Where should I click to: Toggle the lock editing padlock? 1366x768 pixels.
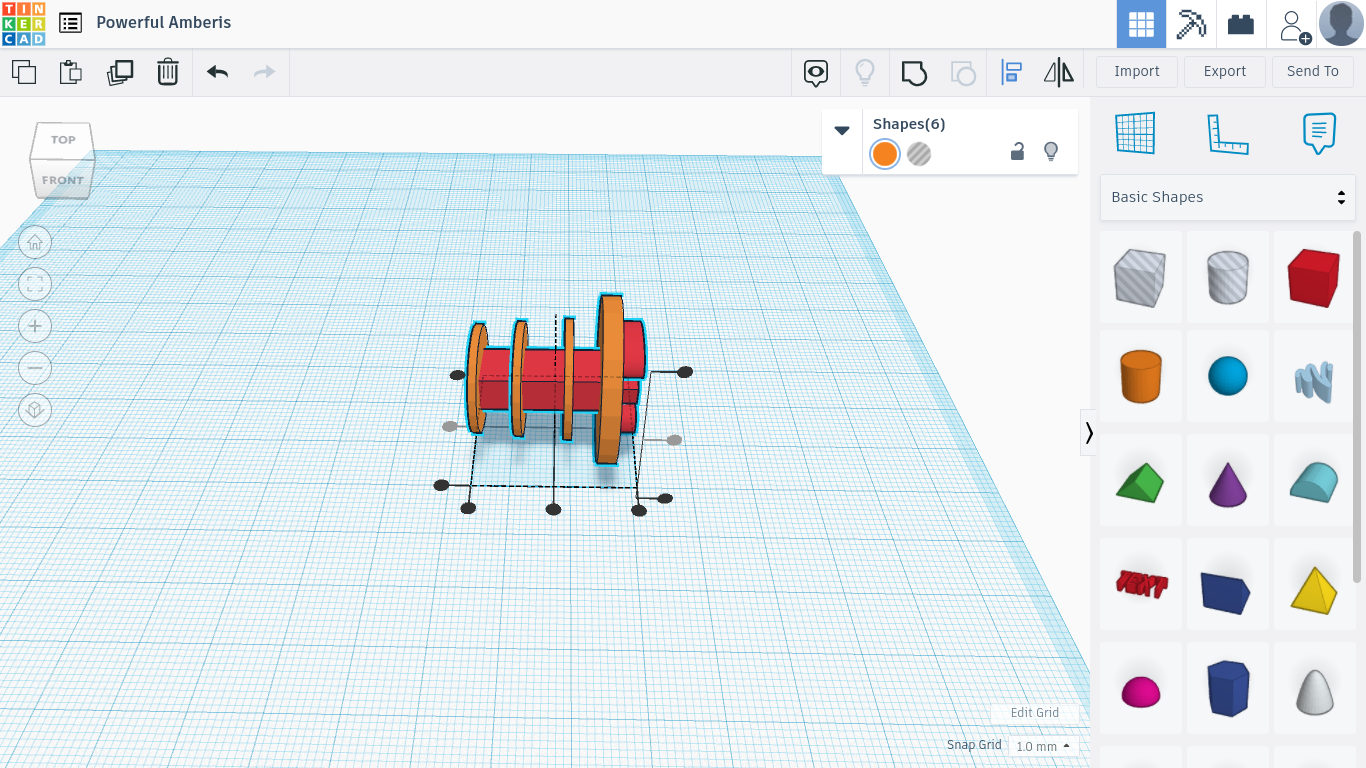(1017, 152)
